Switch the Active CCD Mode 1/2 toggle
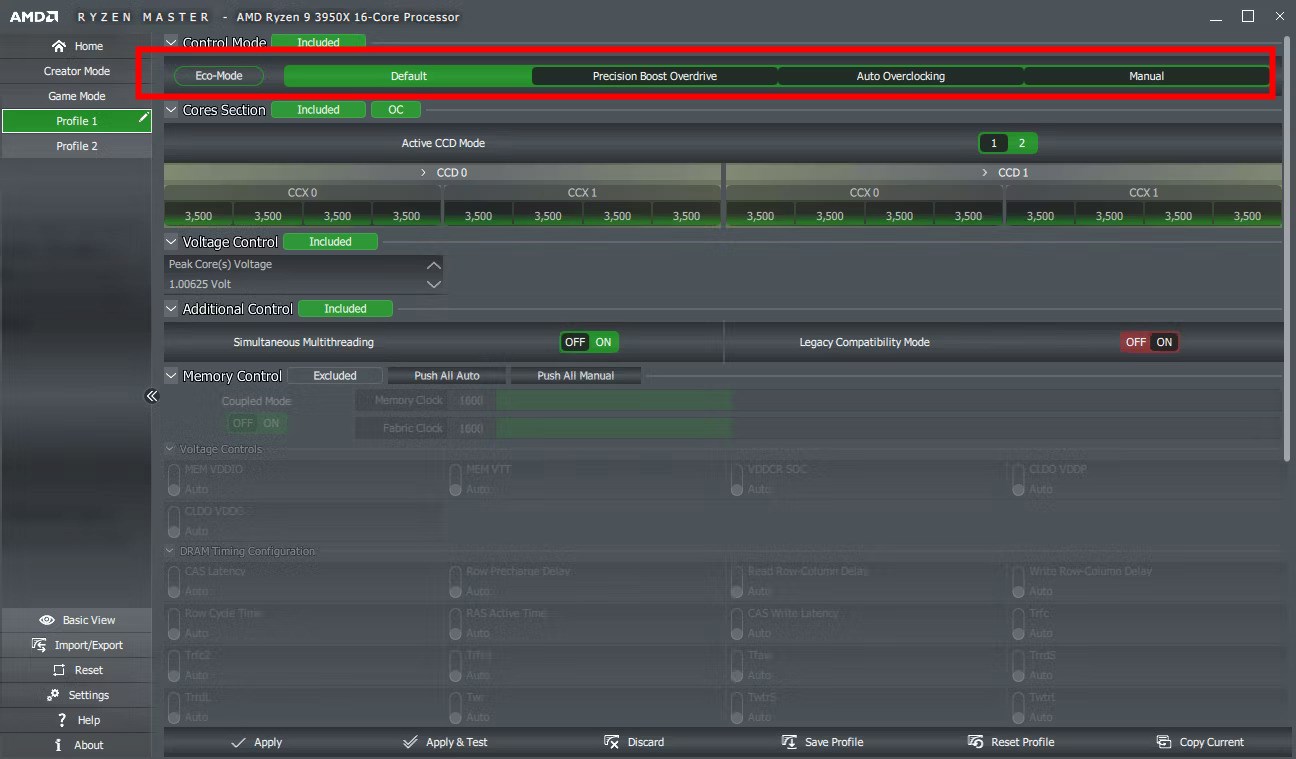Viewport: 1296px width, 759px height. tap(1008, 143)
